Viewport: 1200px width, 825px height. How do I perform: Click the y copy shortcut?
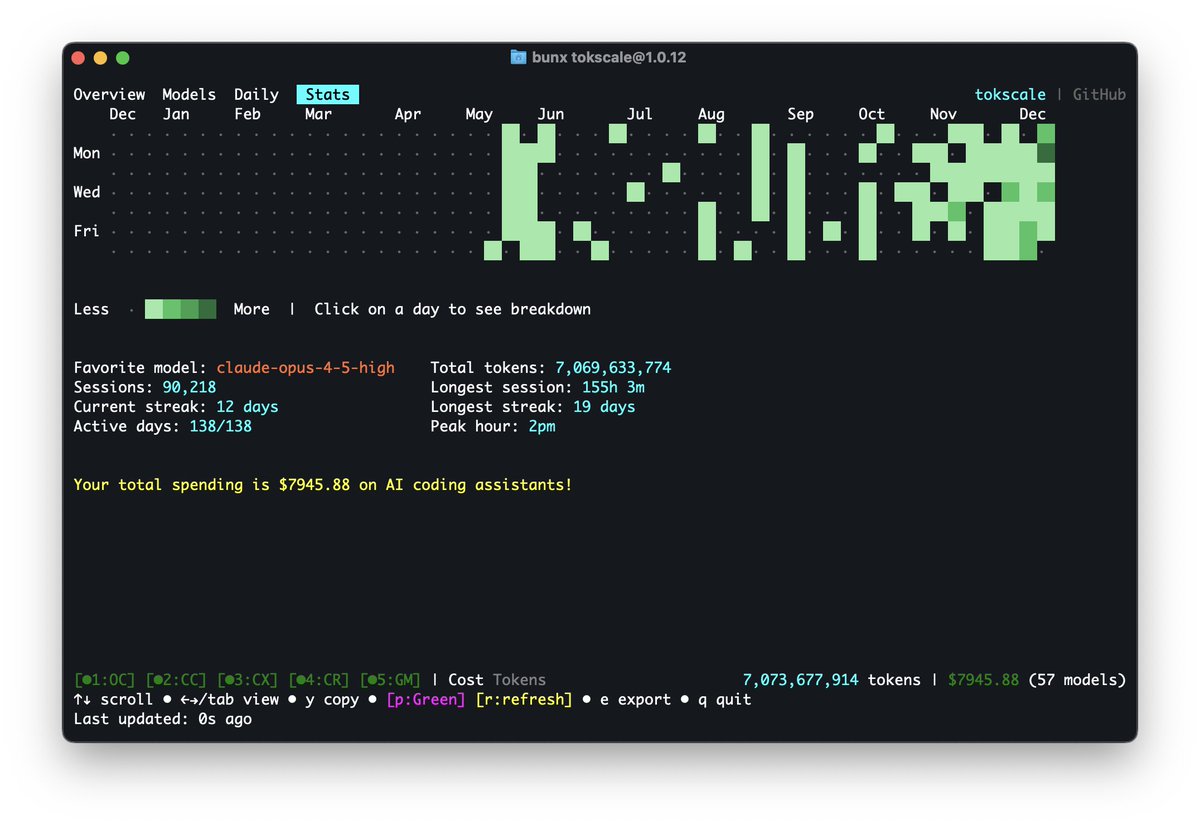point(332,699)
